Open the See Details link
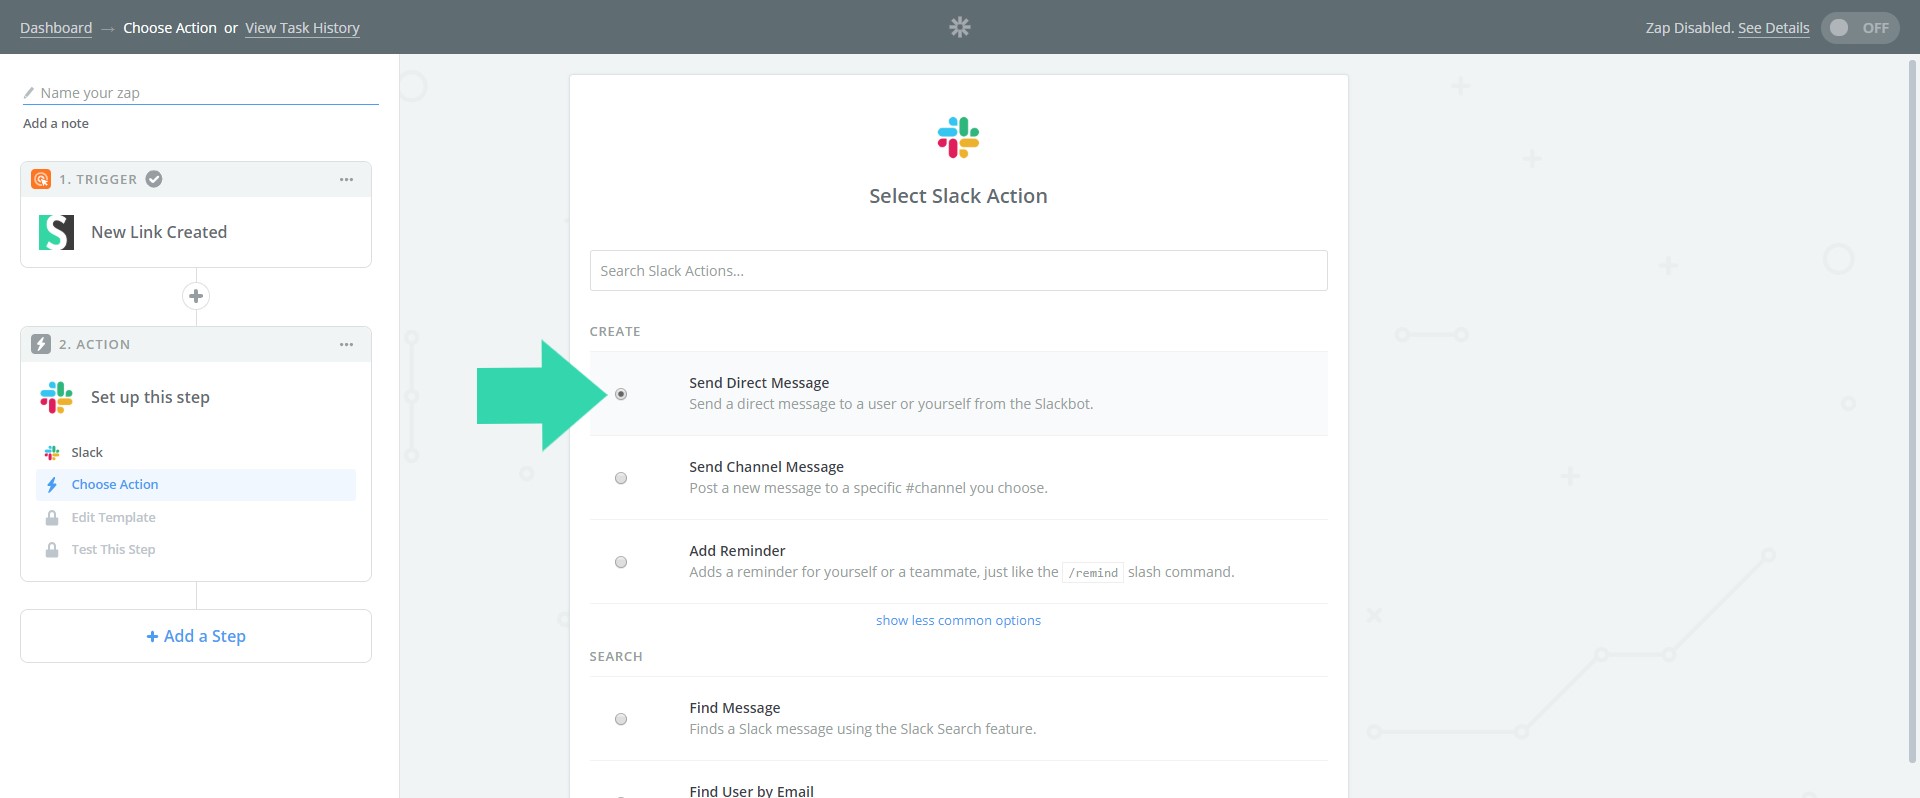1920x798 pixels. (x=1773, y=28)
